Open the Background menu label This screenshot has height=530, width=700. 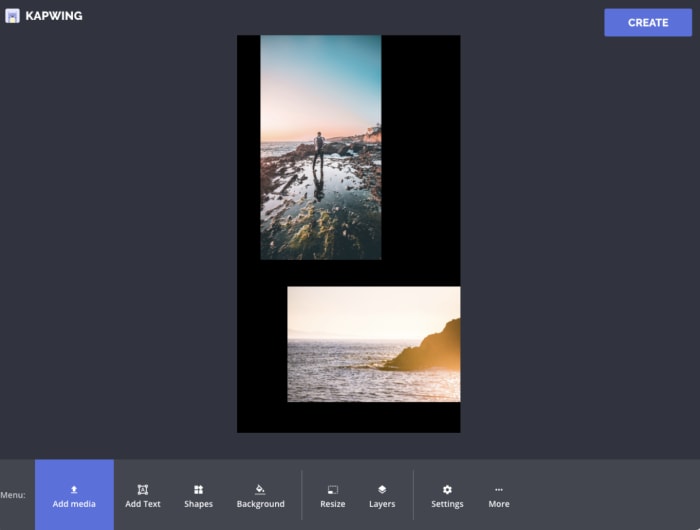click(x=261, y=504)
